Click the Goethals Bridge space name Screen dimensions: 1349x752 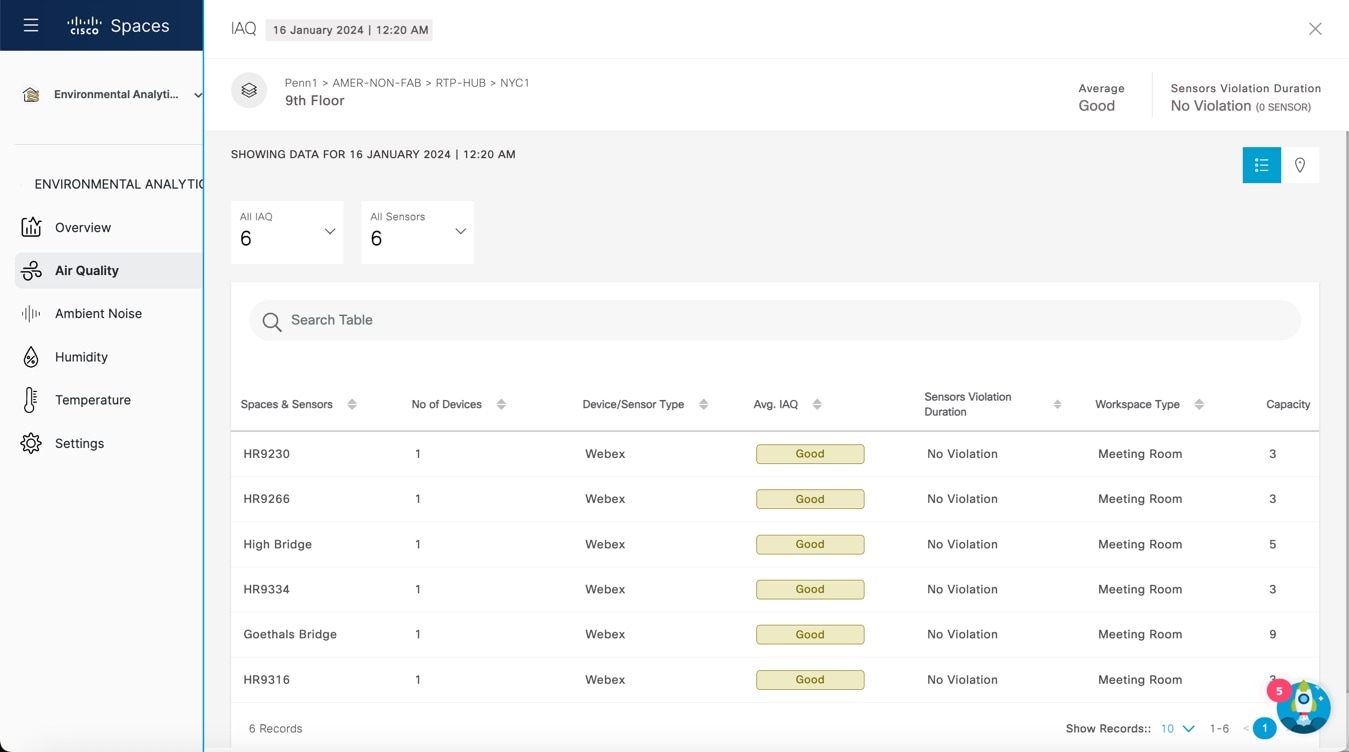point(290,634)
